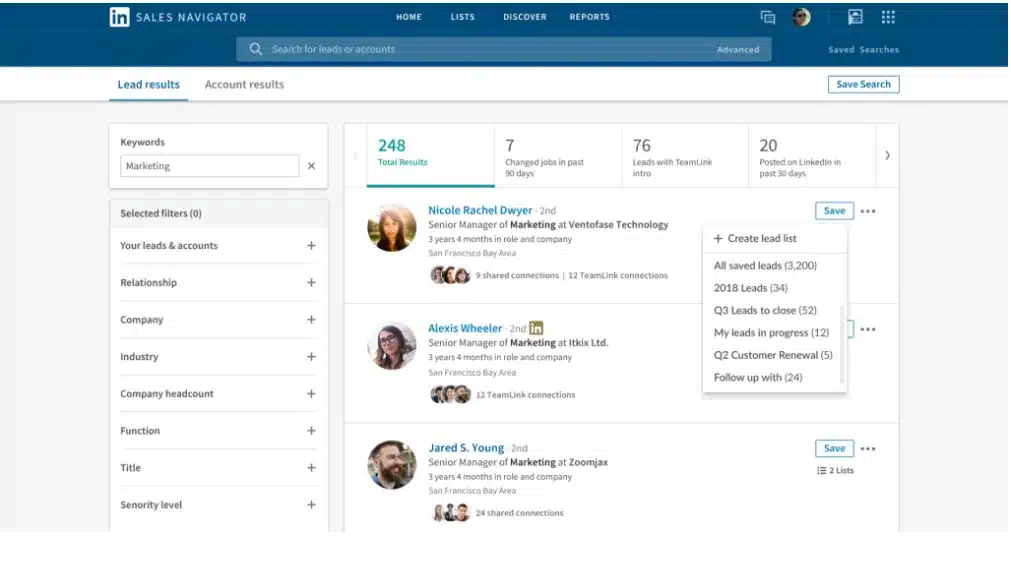
Task: Switch to Account results tab
Action: click(x=244, y=84)
